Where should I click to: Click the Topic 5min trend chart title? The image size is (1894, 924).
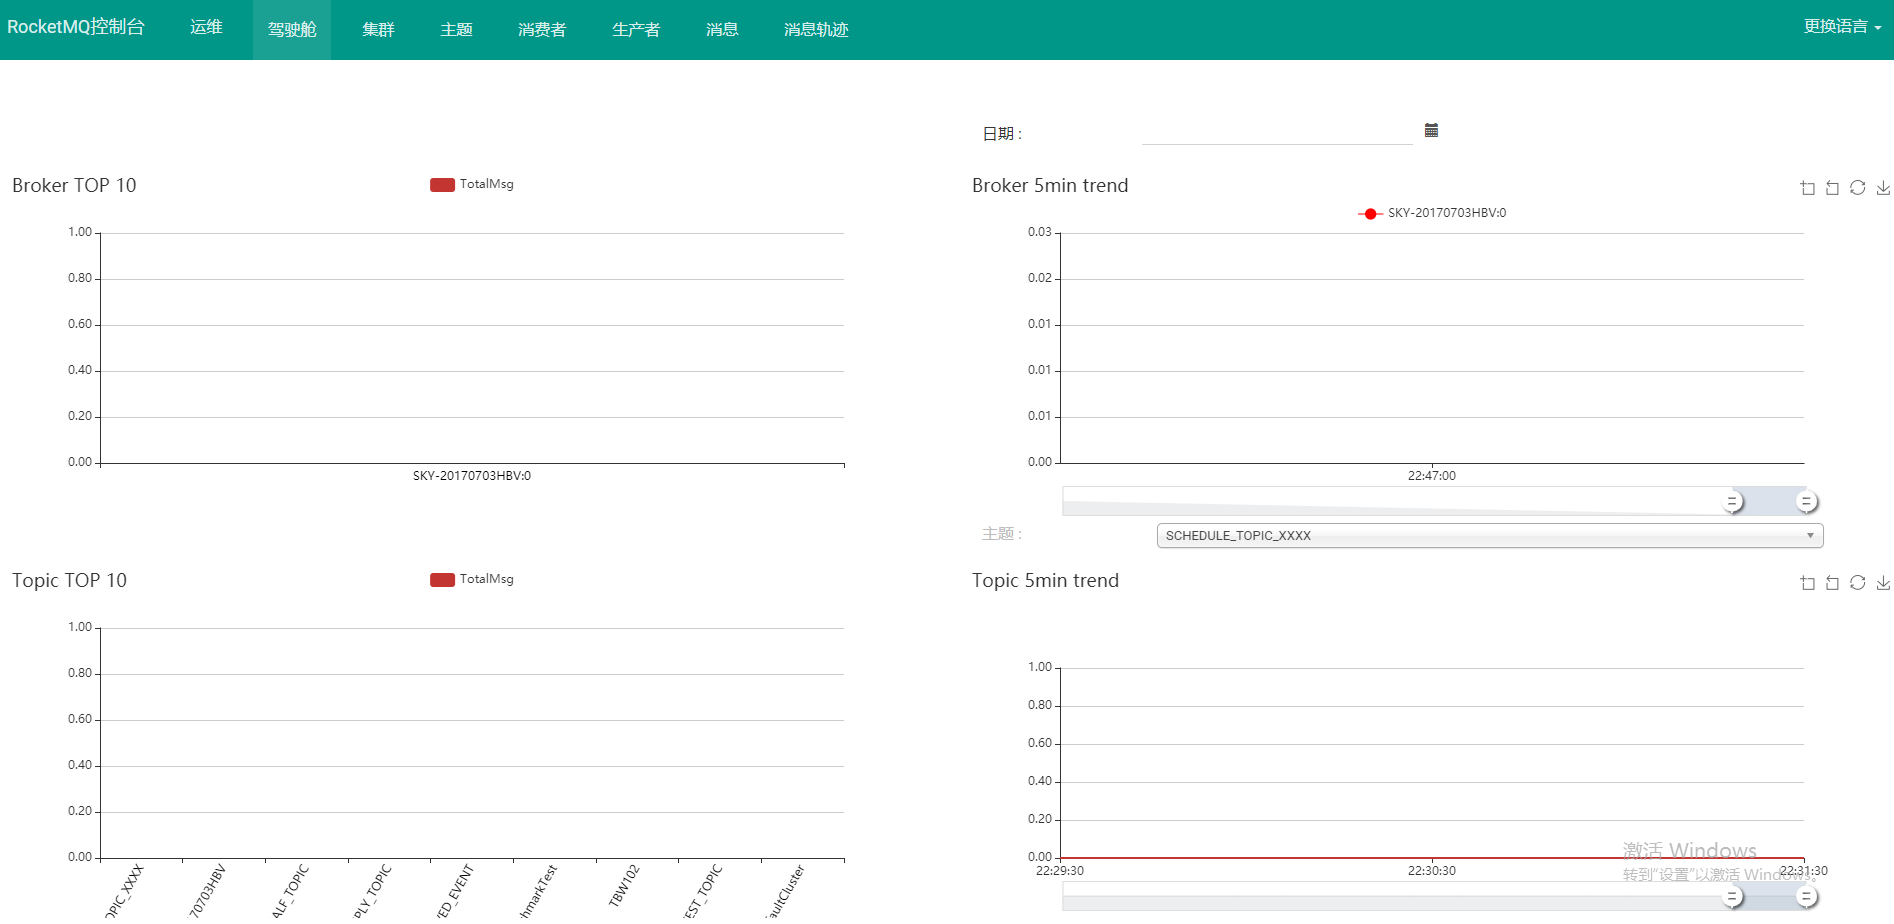click(1045, 580)
